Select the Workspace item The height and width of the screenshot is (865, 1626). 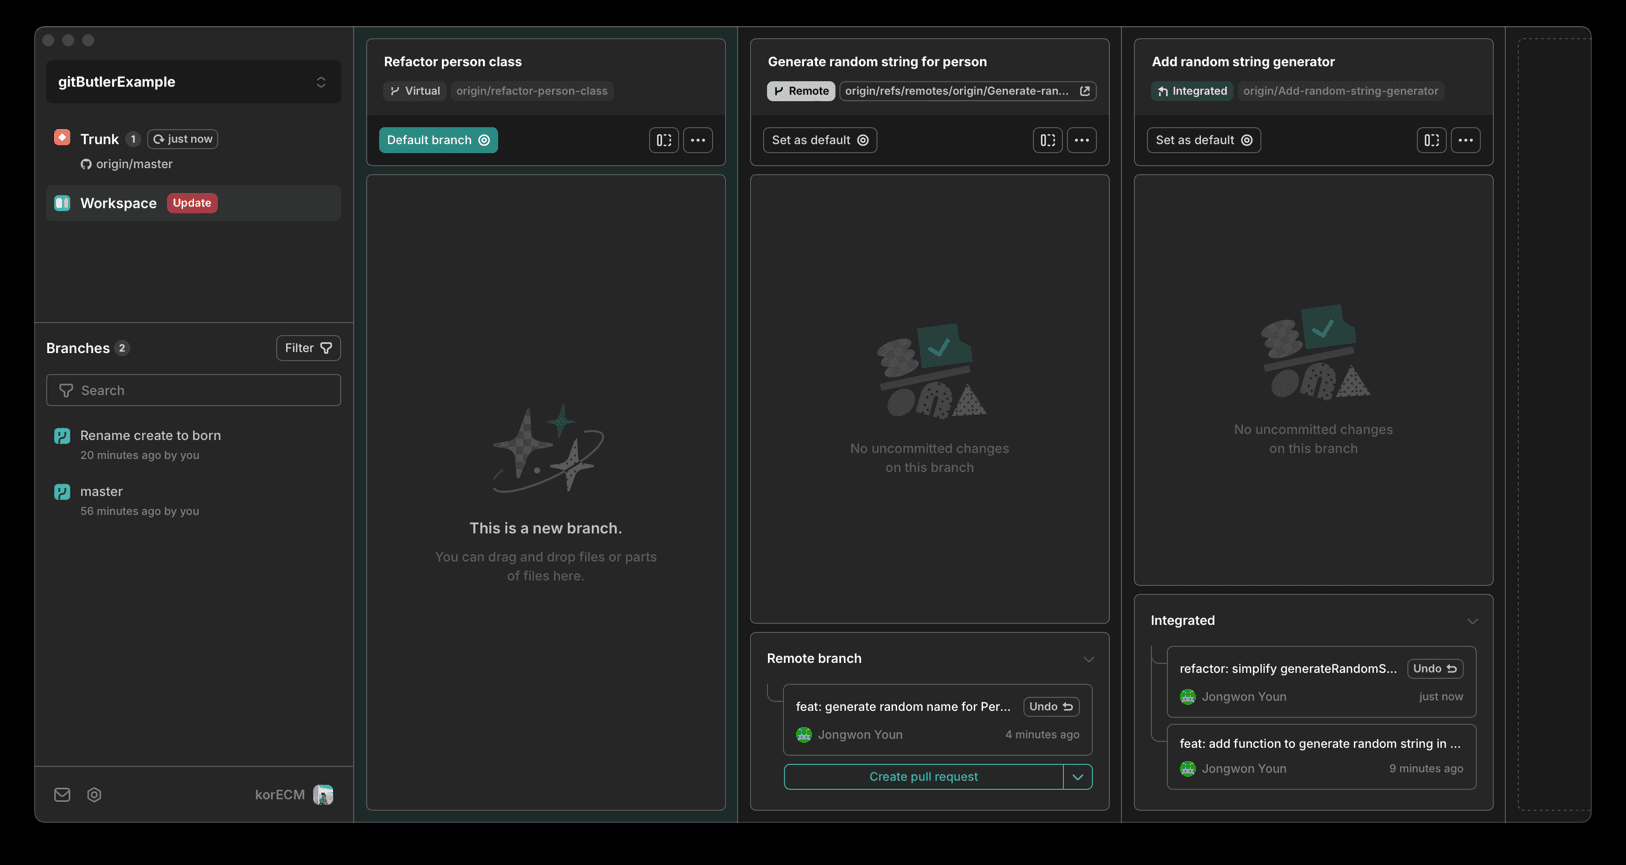(193, 203)
